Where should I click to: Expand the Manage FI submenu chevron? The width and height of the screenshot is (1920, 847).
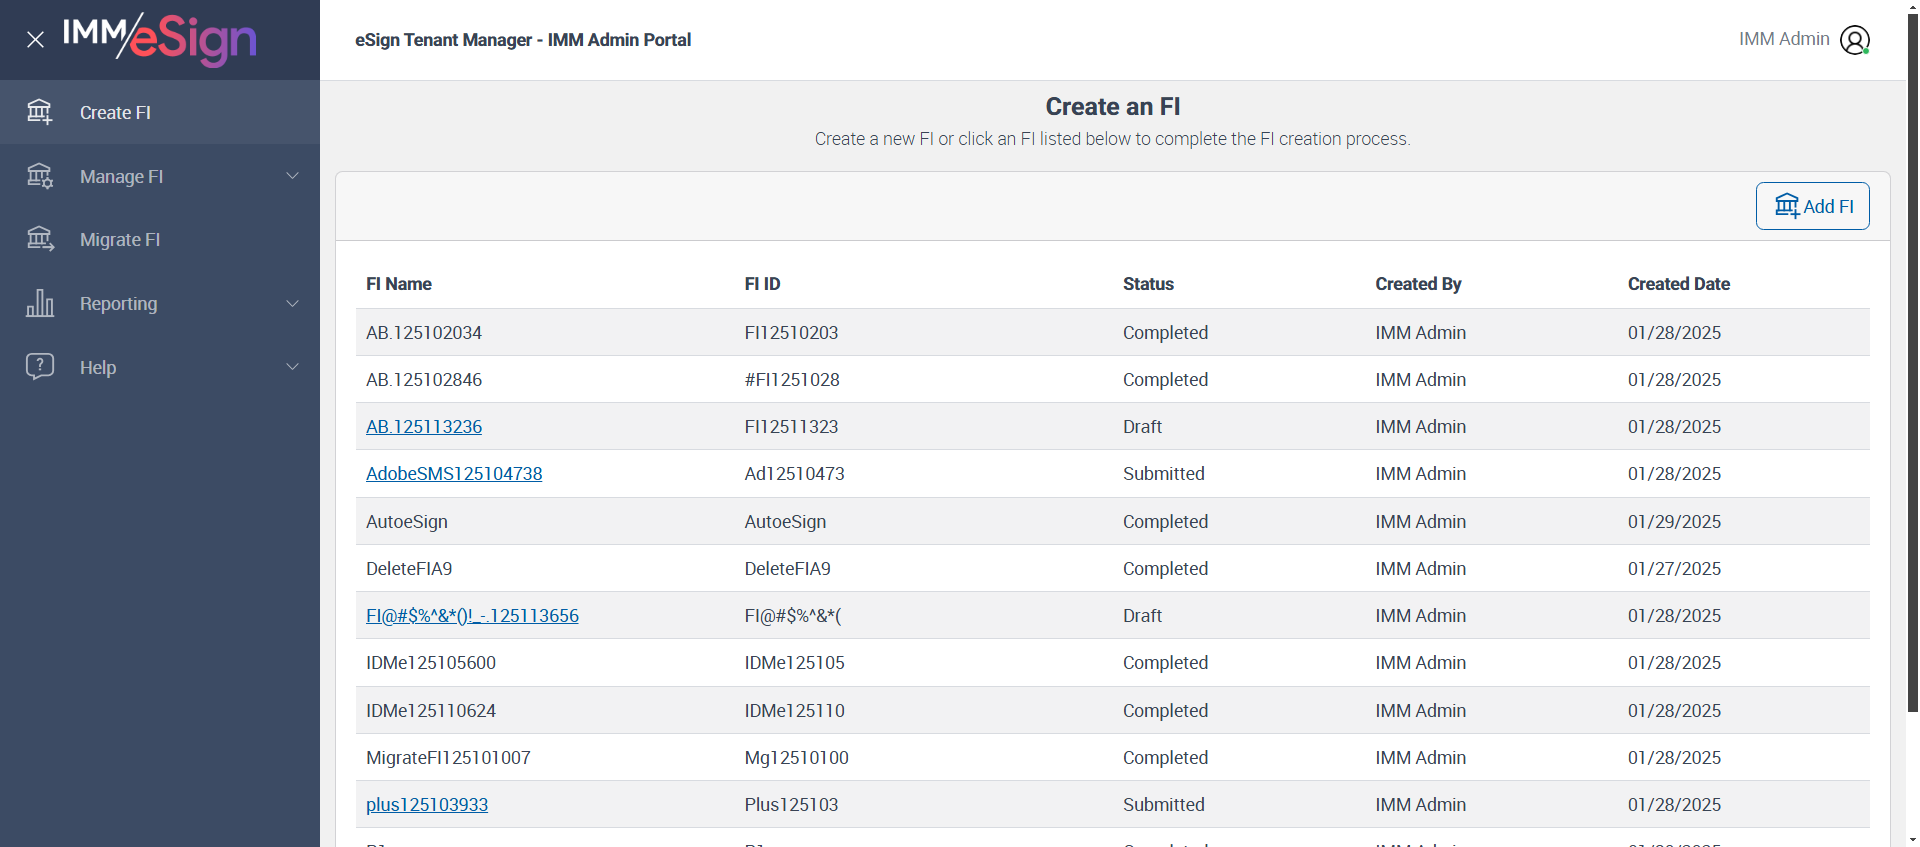[293, 176]
